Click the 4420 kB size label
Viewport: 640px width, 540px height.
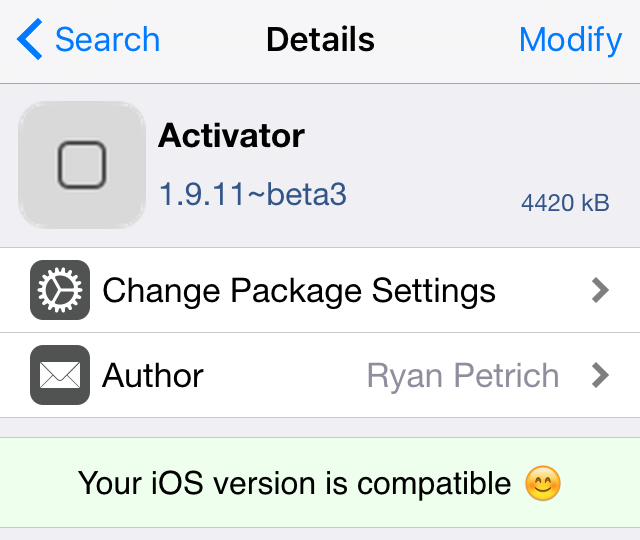[565, 203]
